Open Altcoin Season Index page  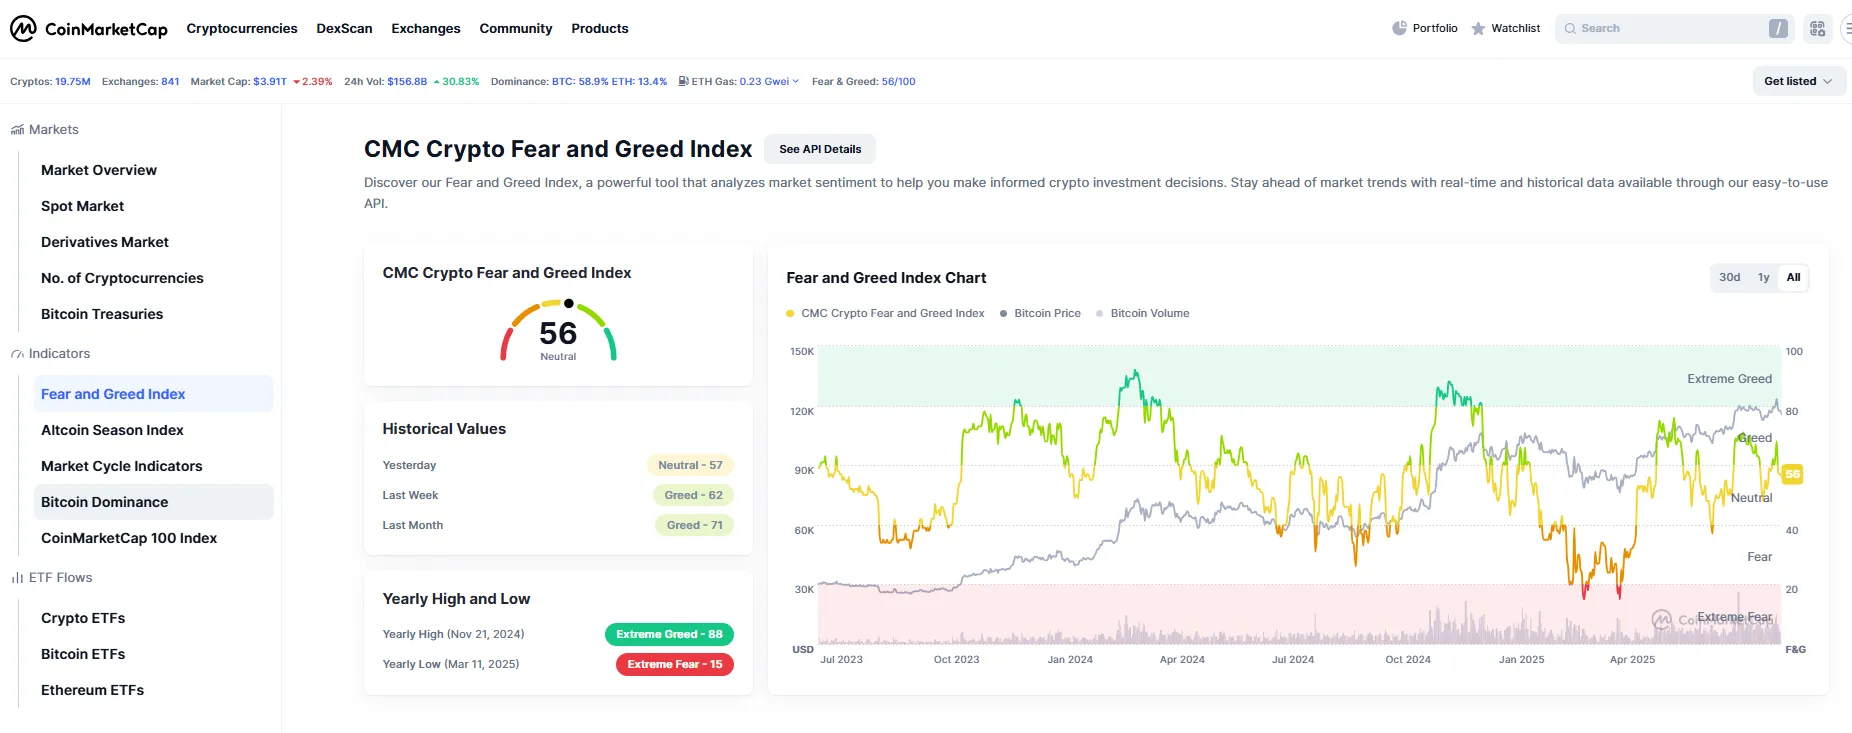pyautogui.click(x=112, y=430)
